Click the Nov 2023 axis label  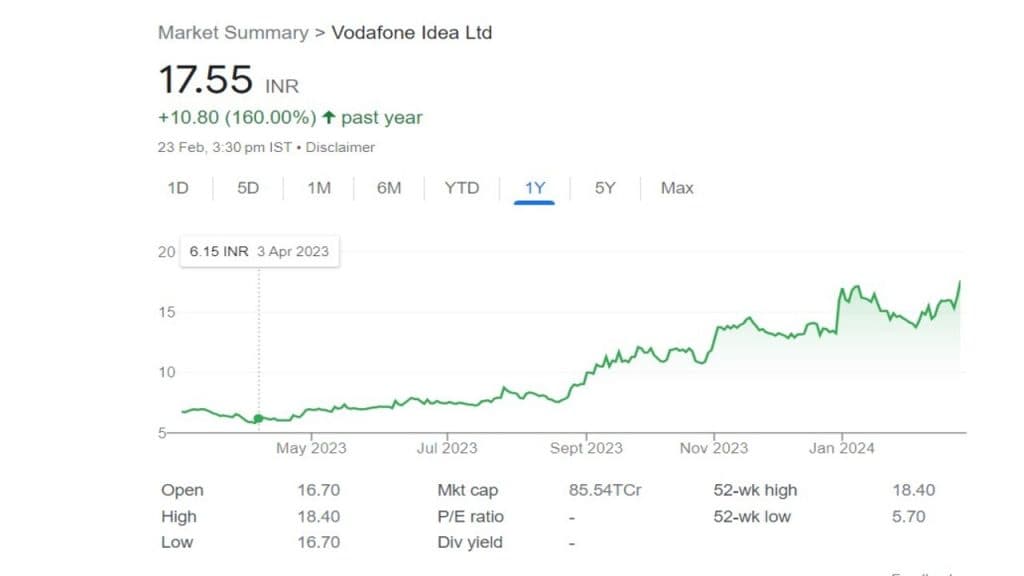coord(714,448)
